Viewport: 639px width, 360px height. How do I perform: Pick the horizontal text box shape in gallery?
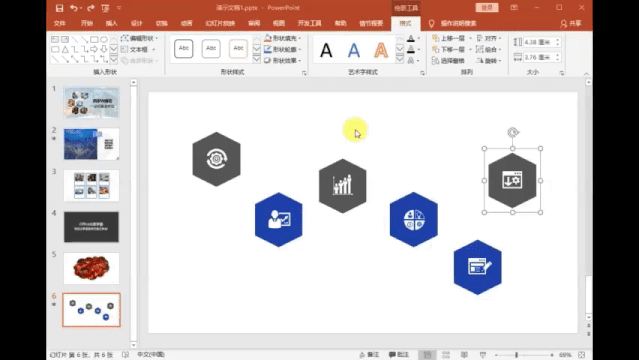click(55, 40)
